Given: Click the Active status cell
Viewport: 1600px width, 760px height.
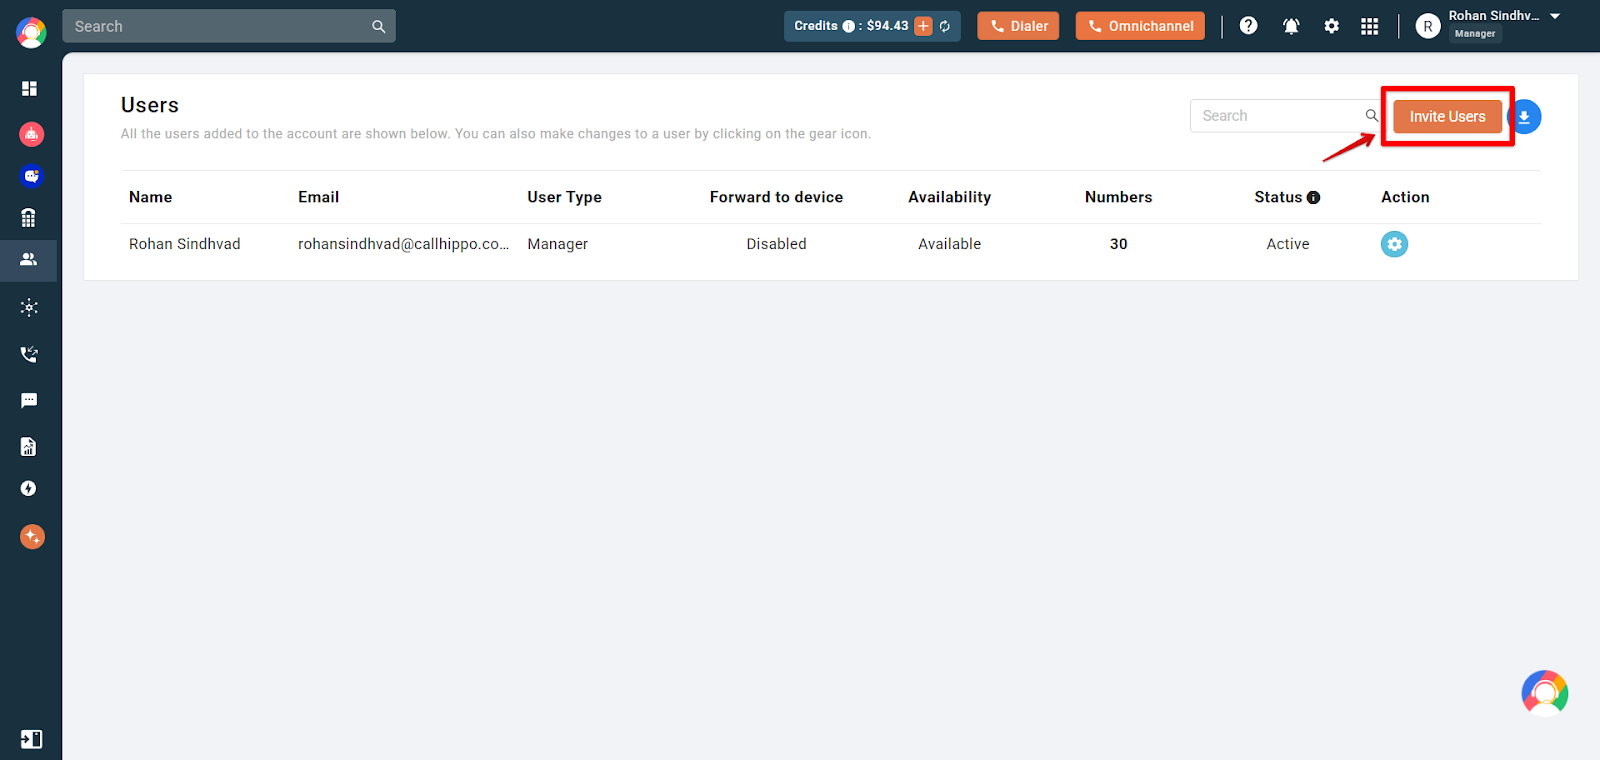Looking at the screenshot, I should pos(1287,244).
